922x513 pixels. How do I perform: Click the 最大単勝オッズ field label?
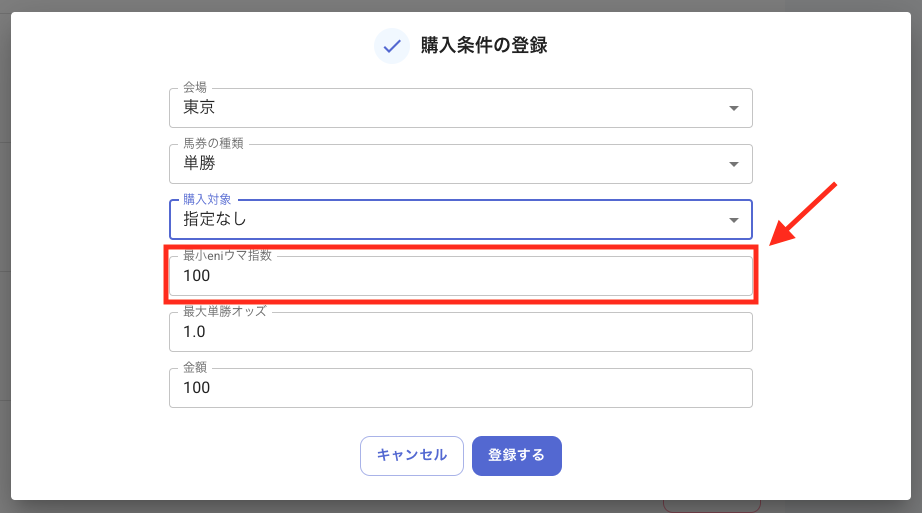(x=224, y=312)
